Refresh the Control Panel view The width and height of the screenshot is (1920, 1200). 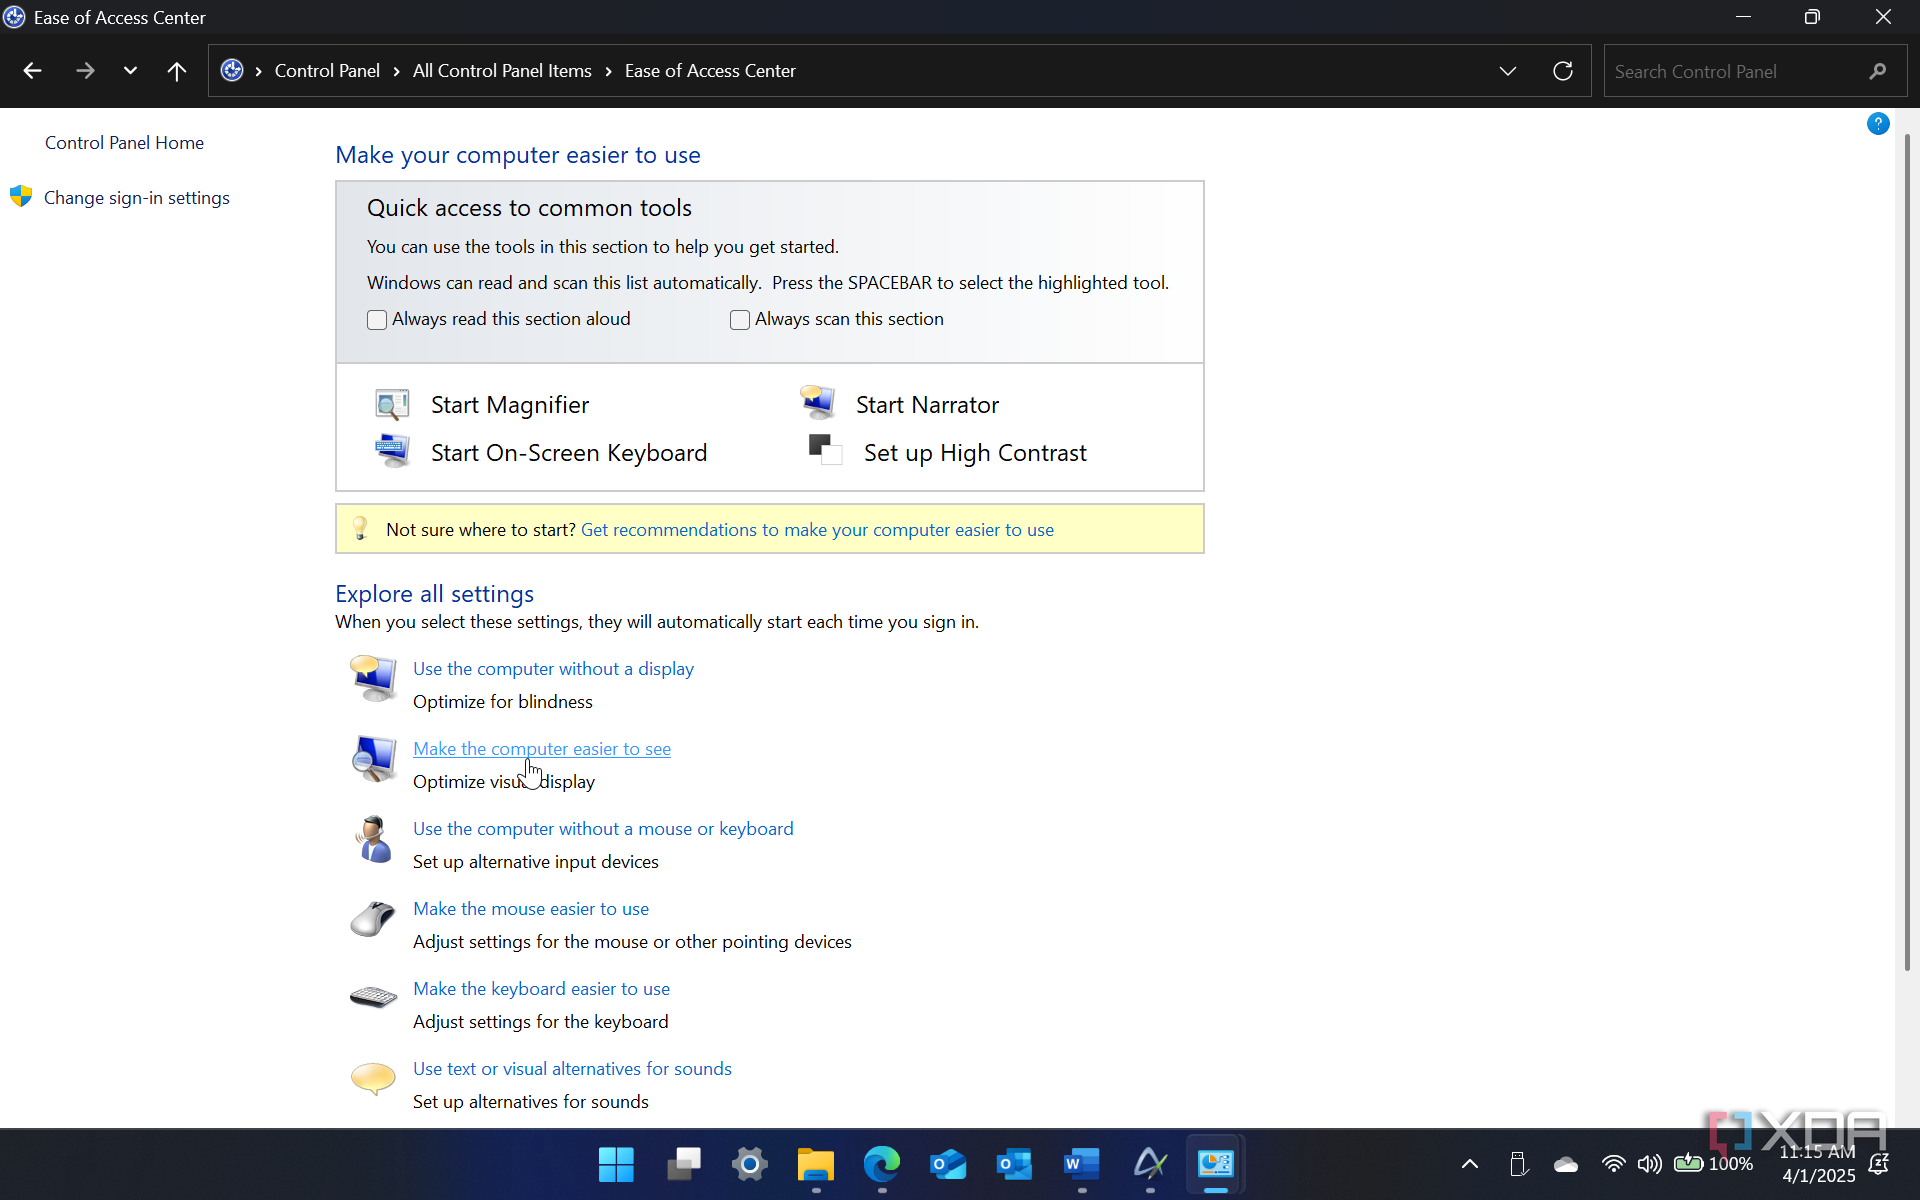coord(1563,71)
